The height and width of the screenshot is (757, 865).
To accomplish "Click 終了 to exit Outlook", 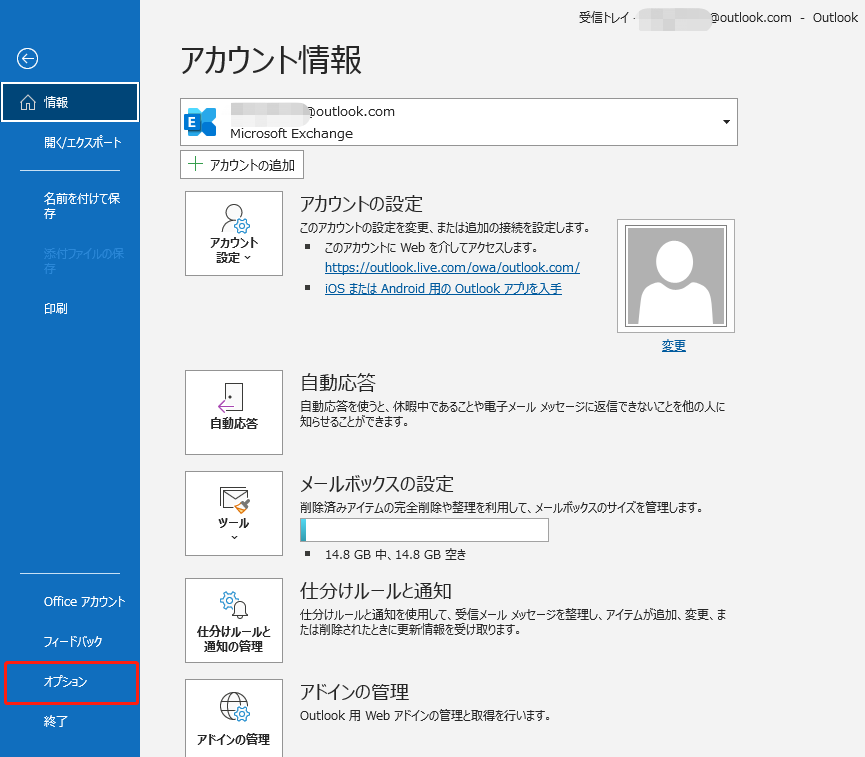I will (56, 721).
